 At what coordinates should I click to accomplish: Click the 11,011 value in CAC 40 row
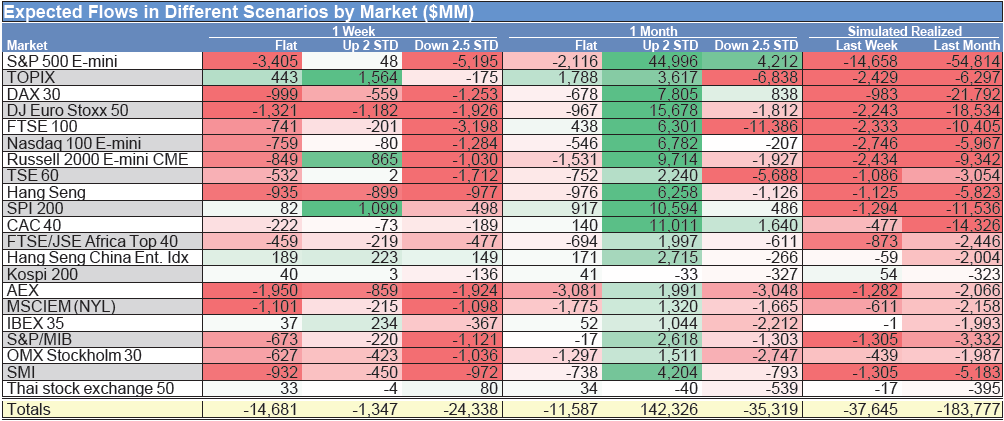(671, 224)
